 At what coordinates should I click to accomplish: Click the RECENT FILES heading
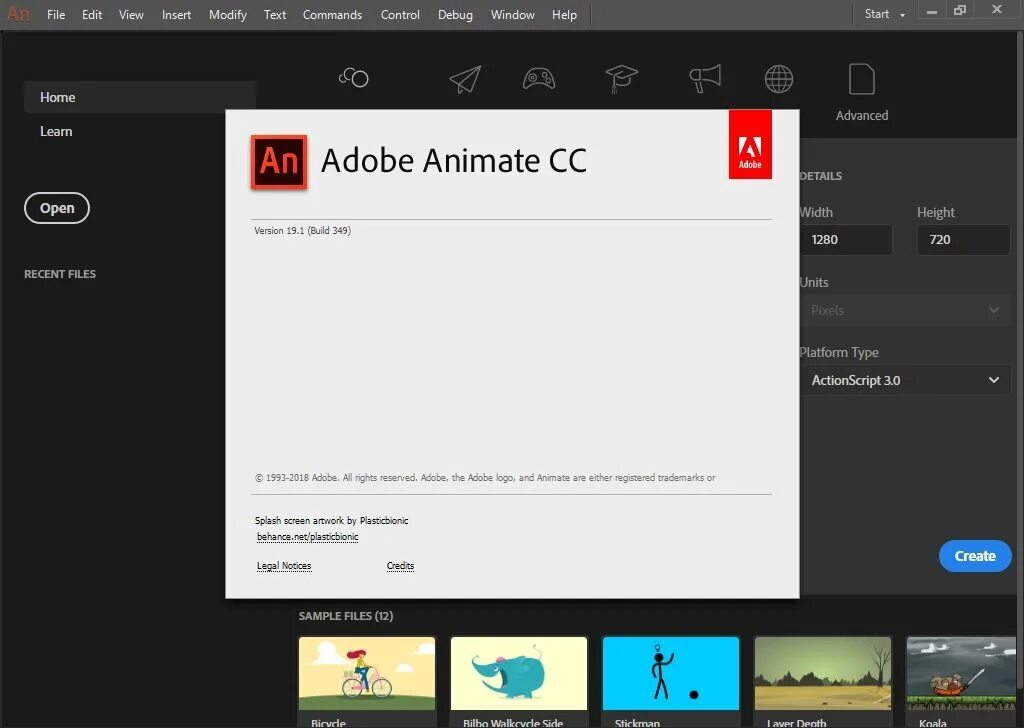[60, 274]
